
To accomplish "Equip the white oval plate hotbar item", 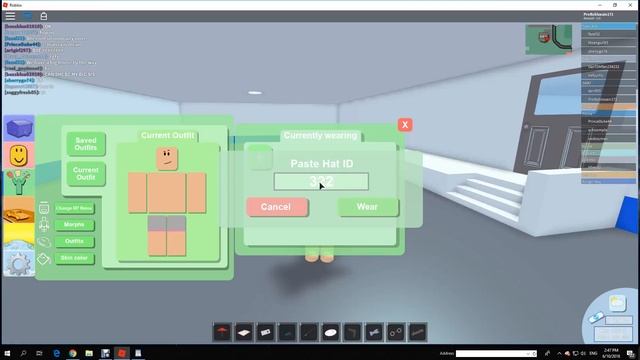I will point(331,332).
